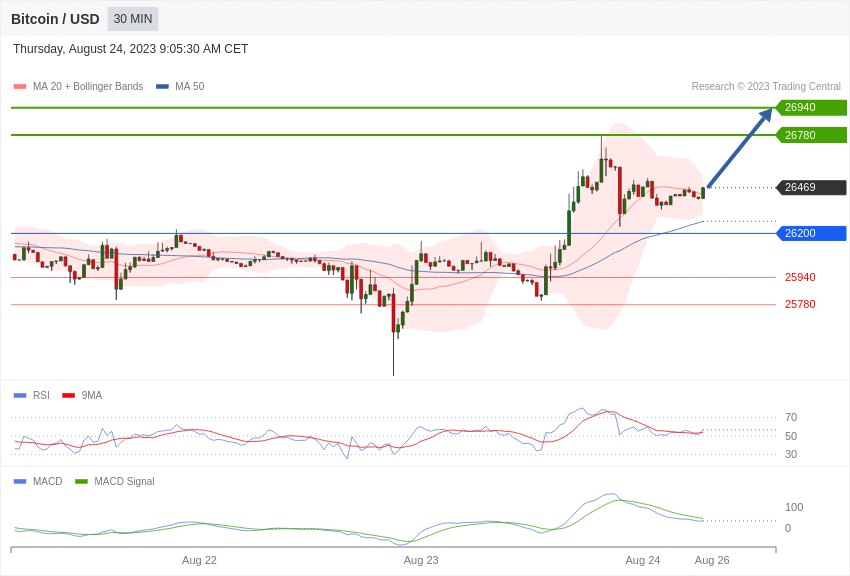Click the green 26780 resistance price tag

pyautogui.click(x=811, y=135)
